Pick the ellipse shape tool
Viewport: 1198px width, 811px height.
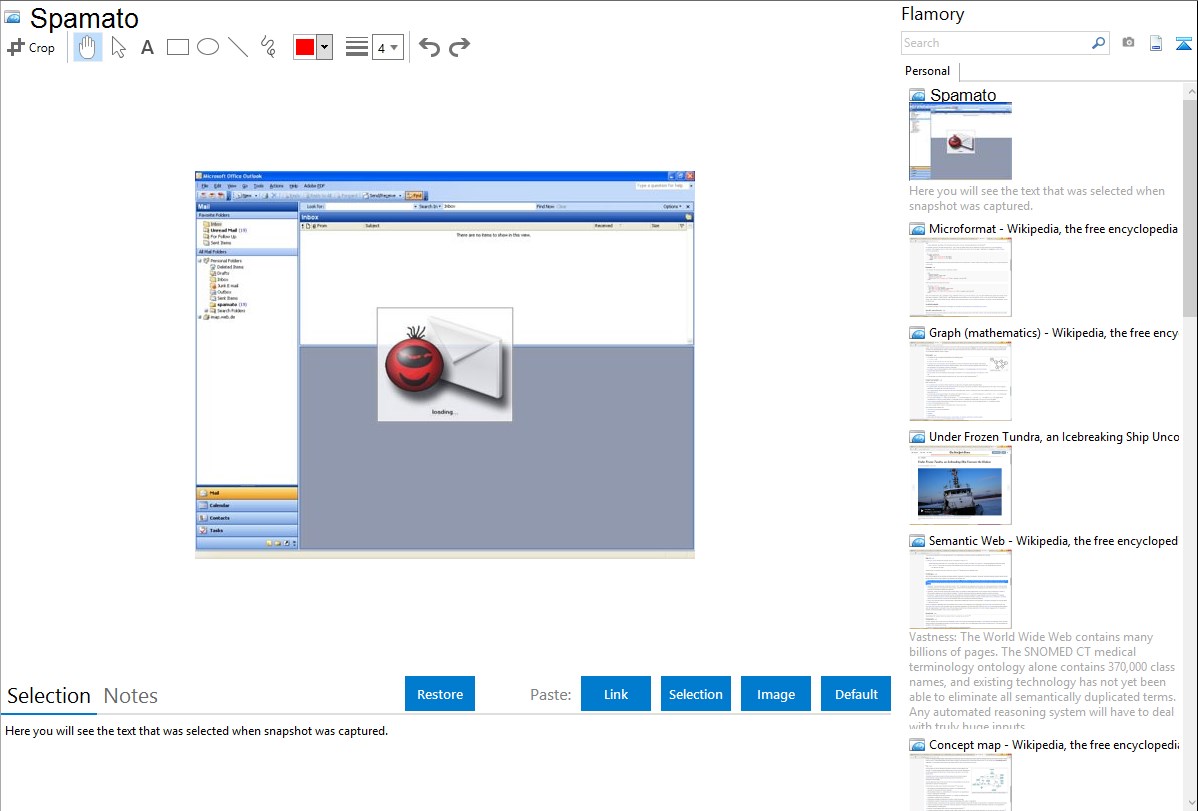tap(208, 47)
